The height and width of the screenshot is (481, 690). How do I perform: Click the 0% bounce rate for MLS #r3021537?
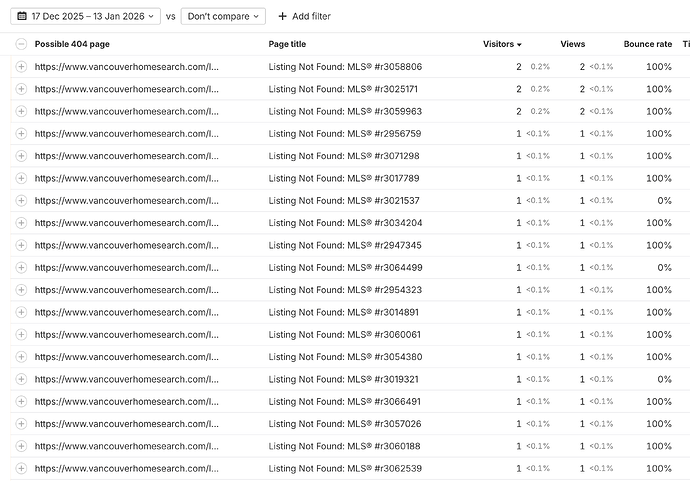point(664,201)
